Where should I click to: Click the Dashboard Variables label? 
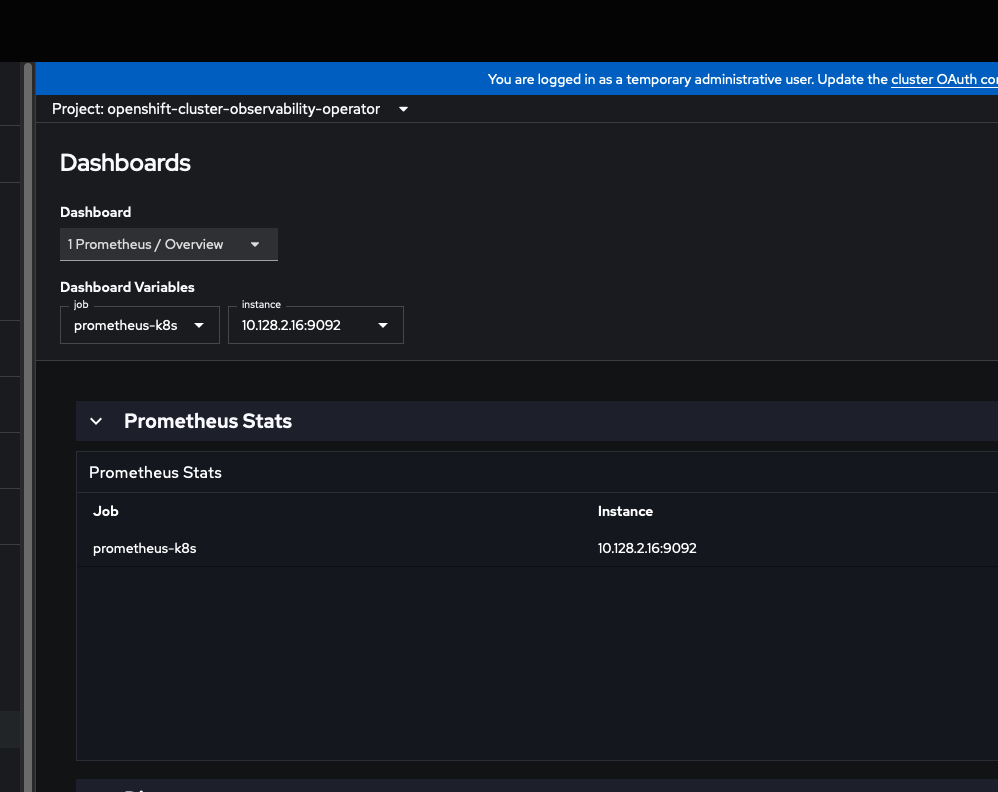[x=127, y=287]
